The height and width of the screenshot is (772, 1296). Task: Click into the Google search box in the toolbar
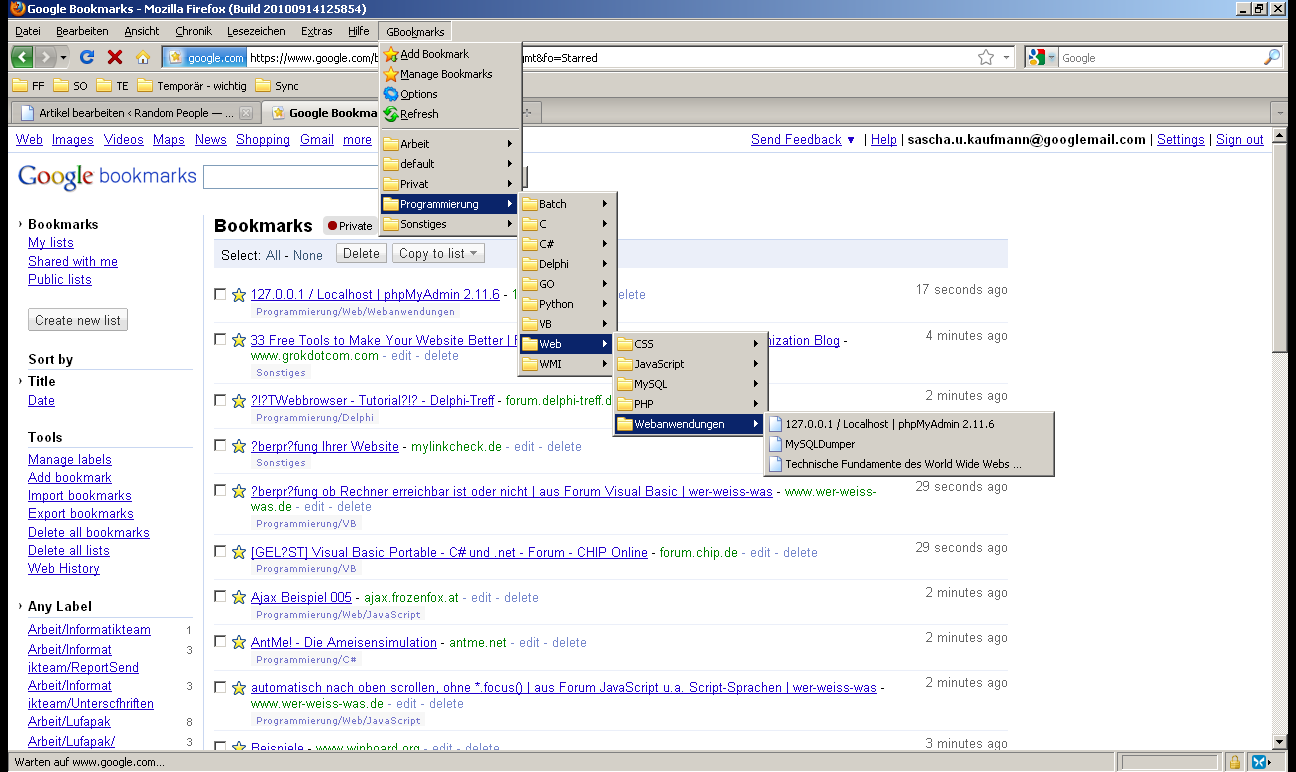(1158, 57)
